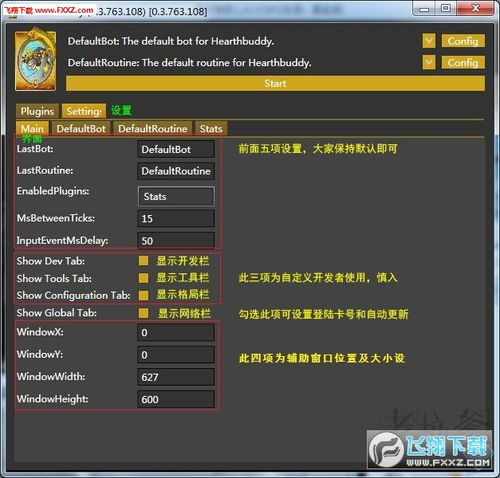This screenshot has width=500, height=478.
Task: Open Config for DefaultBot
Action: [463, 41]
